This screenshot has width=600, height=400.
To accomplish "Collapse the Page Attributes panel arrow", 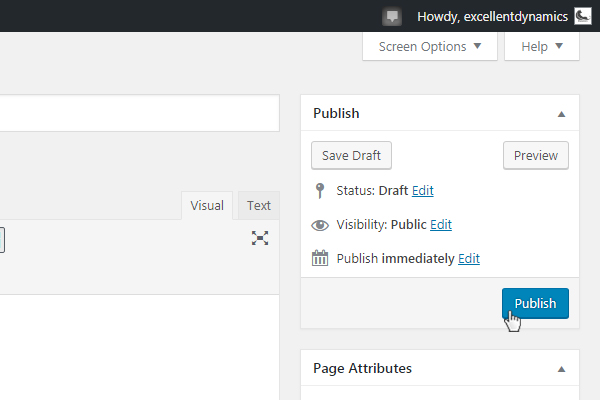I will (x=561, y=369).
